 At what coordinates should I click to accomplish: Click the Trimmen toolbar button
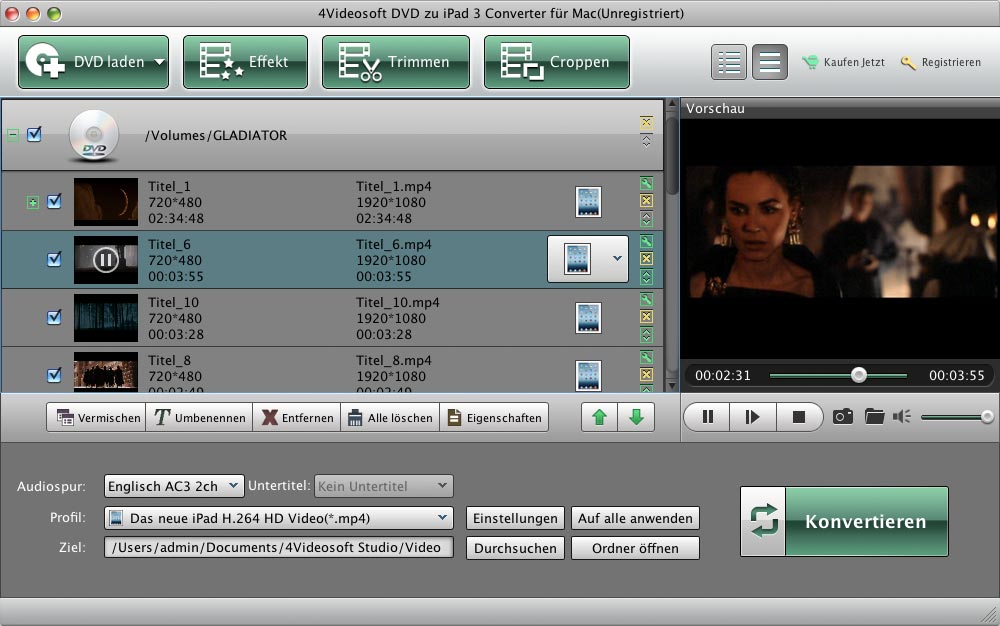point(396,62)
